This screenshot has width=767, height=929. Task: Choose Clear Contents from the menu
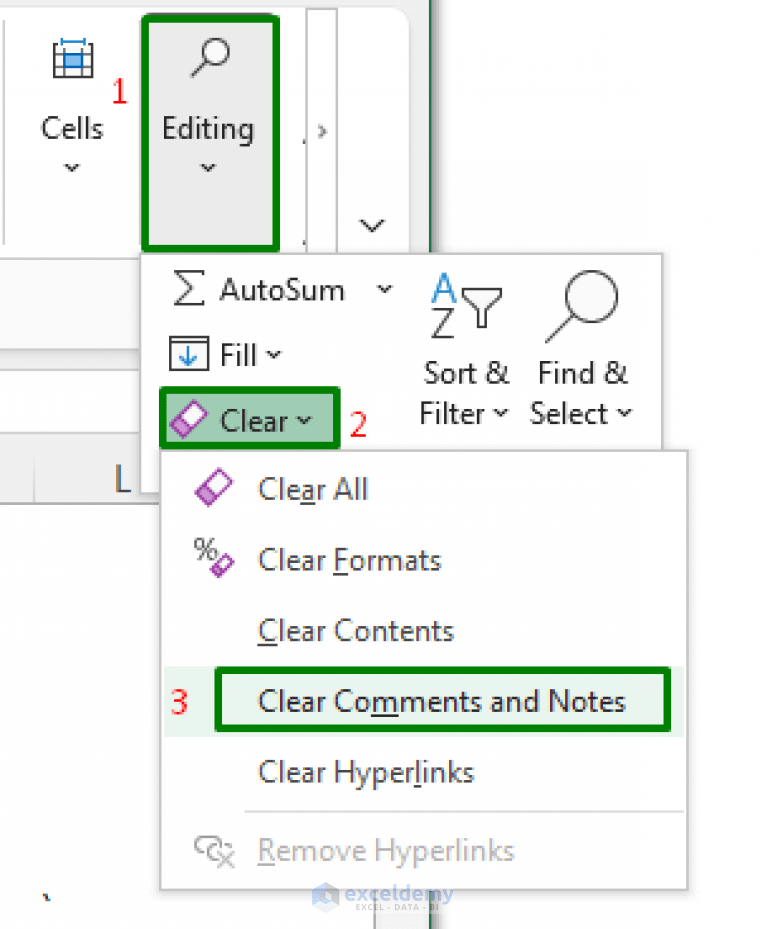[355, 630]
